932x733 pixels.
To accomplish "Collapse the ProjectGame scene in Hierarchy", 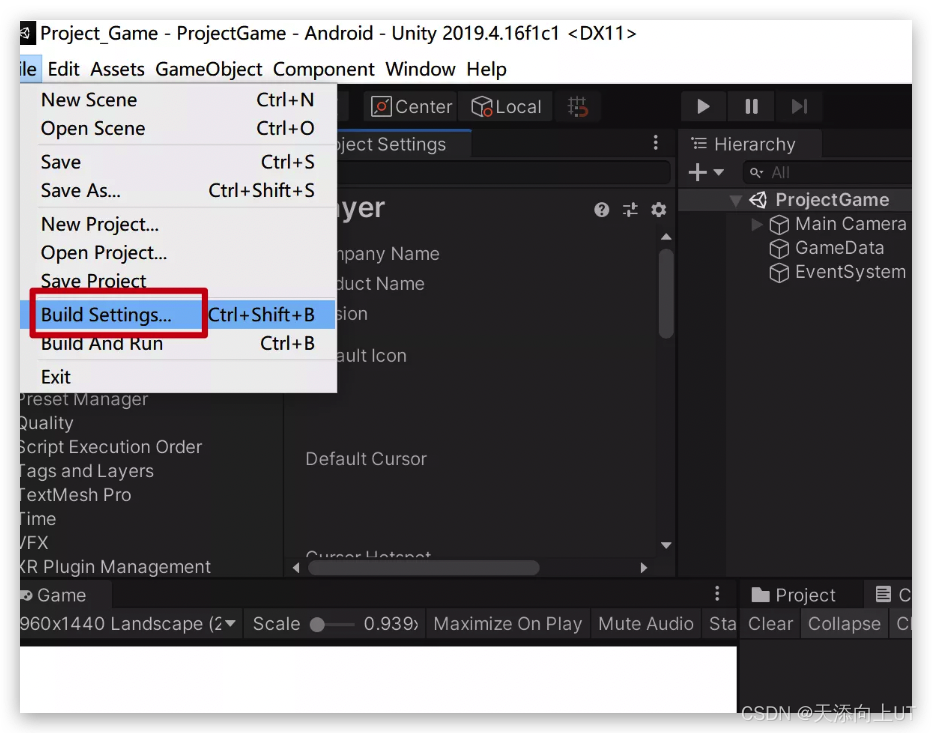I will click(x=736, y=200).
